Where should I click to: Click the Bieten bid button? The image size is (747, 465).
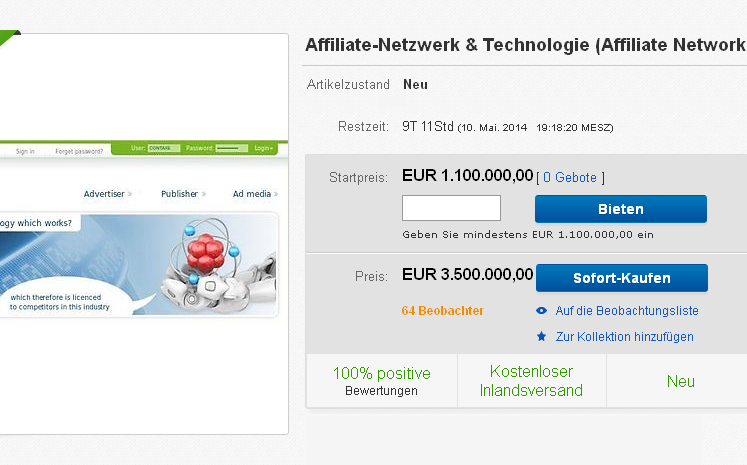tap(620, 209)
